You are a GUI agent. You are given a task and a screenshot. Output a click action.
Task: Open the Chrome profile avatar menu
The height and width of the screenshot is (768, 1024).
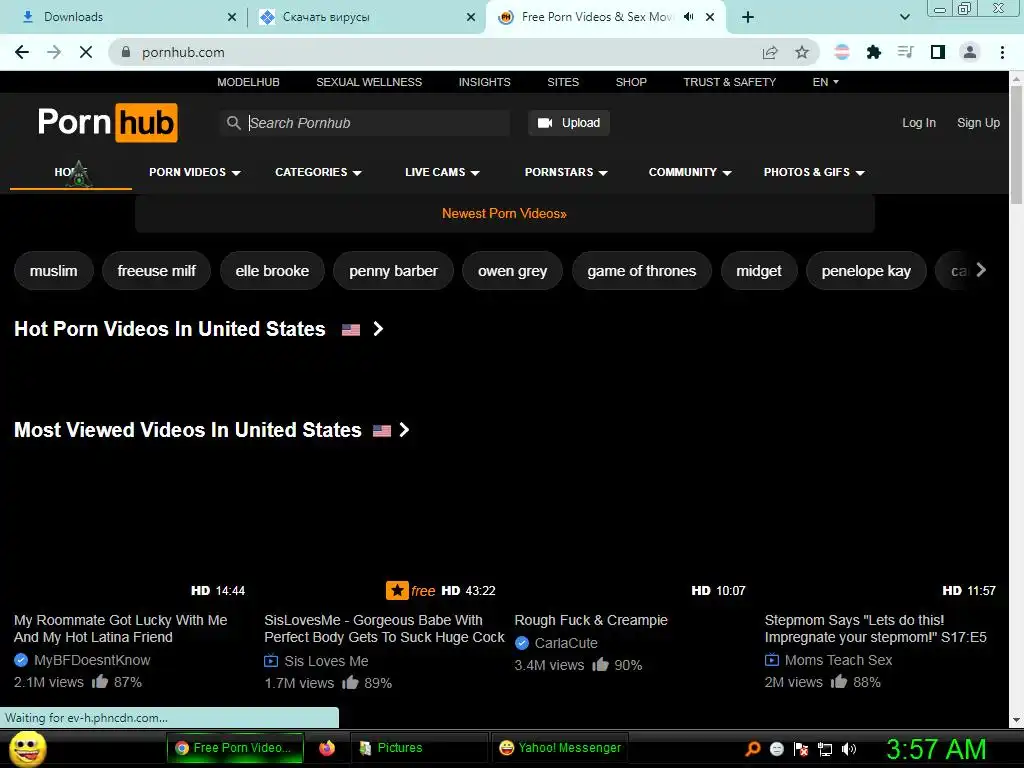click(x=970, y=52)
